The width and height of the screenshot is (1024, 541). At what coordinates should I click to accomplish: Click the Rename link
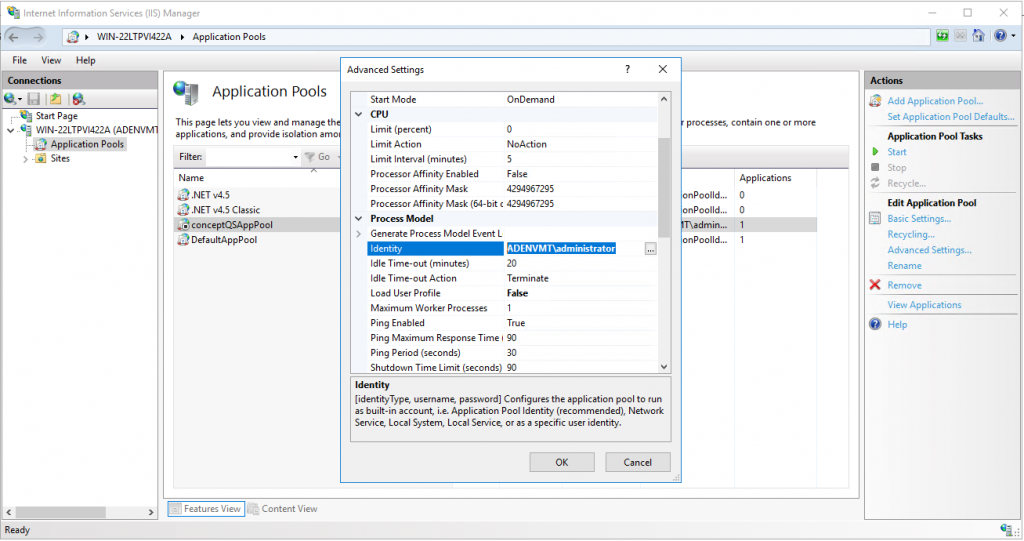(x=904, y=265)
